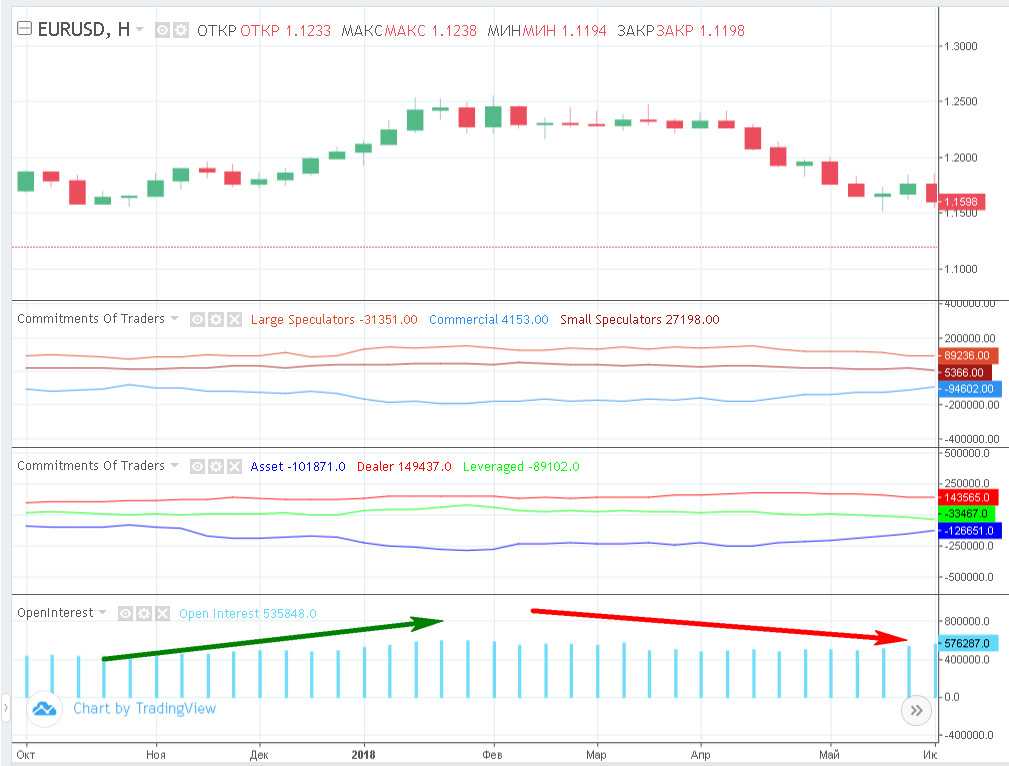The width and height of the screenshot is (1009, 766).
Task: Open OpenInterest indicator settings gear
Action: pos(144,613)
